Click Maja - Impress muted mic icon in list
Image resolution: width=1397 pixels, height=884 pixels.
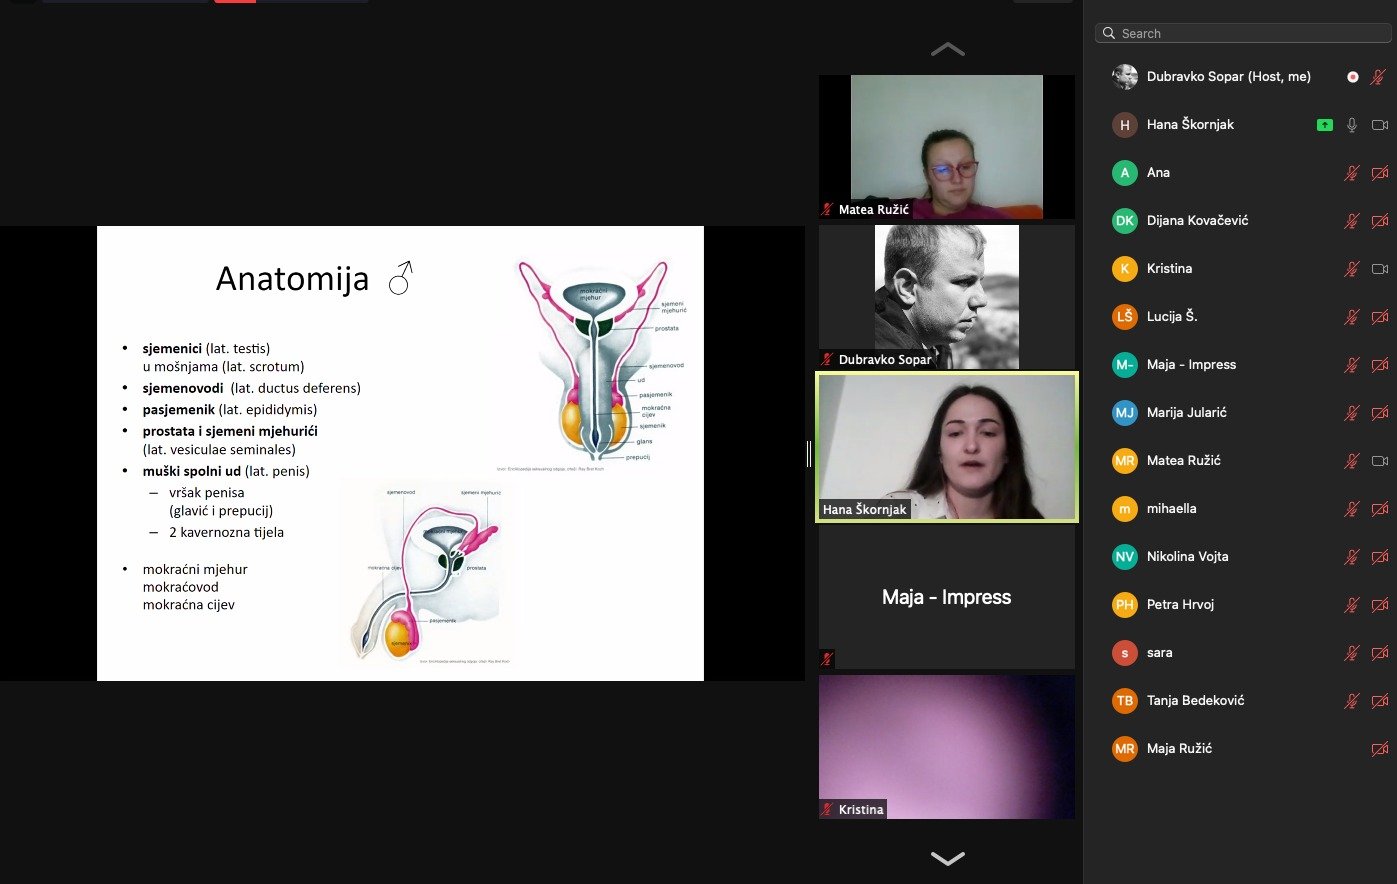(x=1352, y=365)
